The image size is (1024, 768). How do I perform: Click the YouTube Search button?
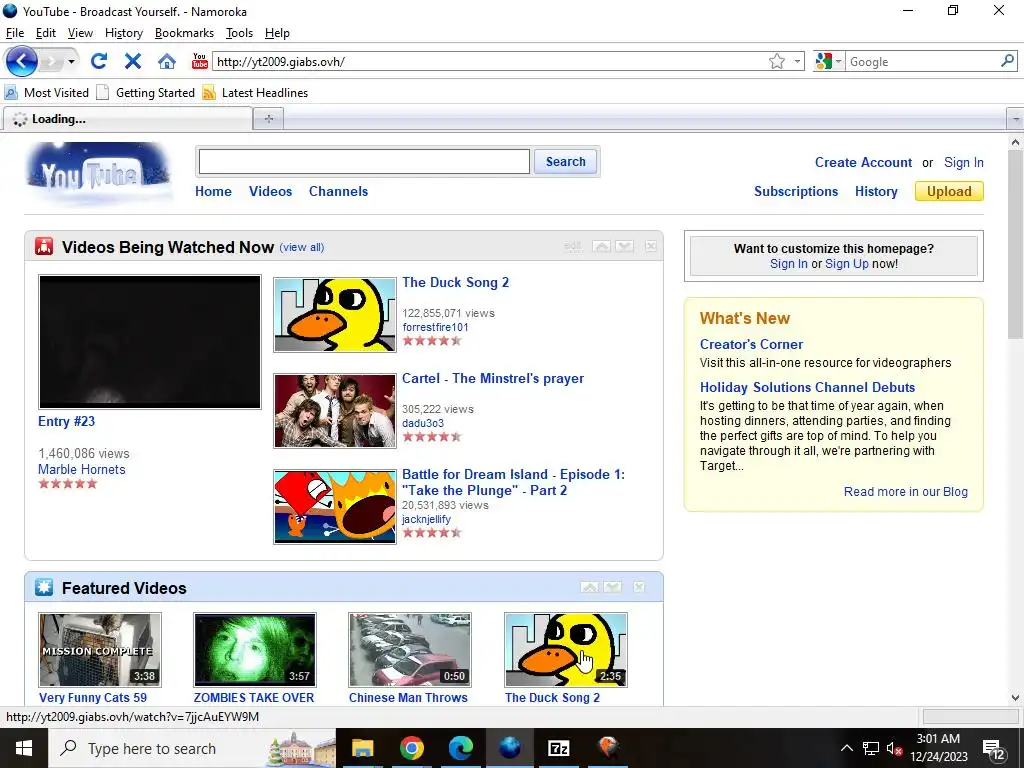tap(566, 161)
